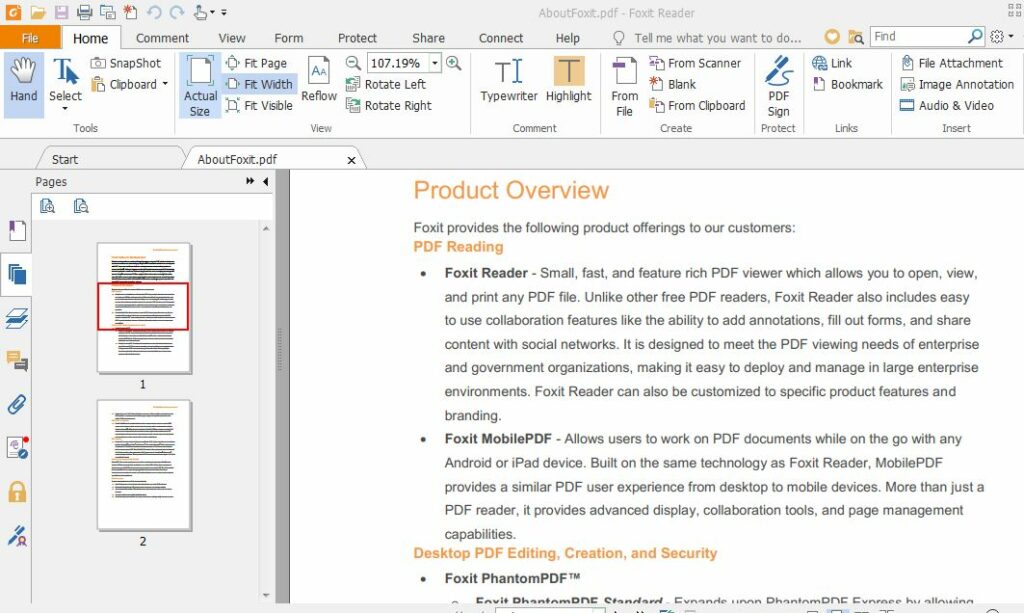Screen dimensions: 1024x613
Task: Open the Bookmarks side panel
Action: [x=17, y=230]
